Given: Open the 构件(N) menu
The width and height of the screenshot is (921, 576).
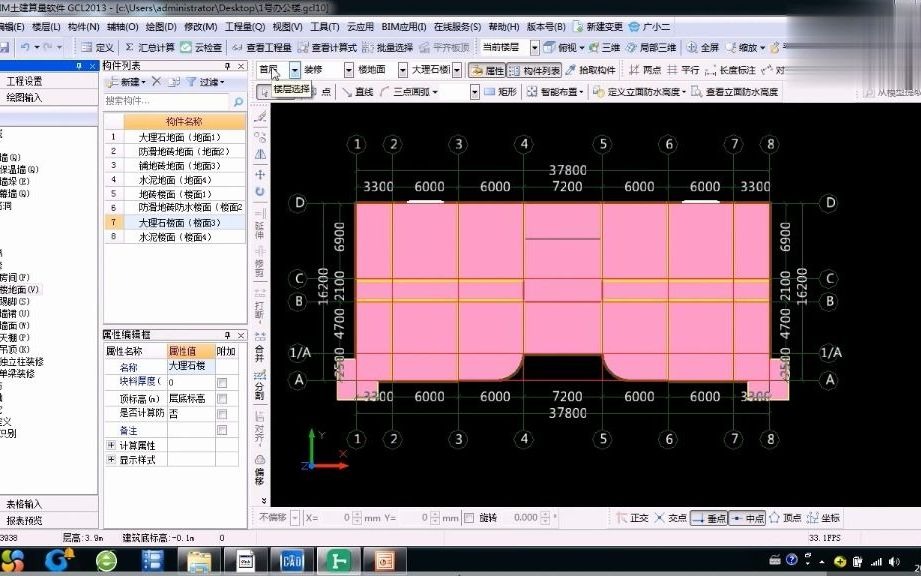Looking at the screenshot, I should click(x=83, y=27).
